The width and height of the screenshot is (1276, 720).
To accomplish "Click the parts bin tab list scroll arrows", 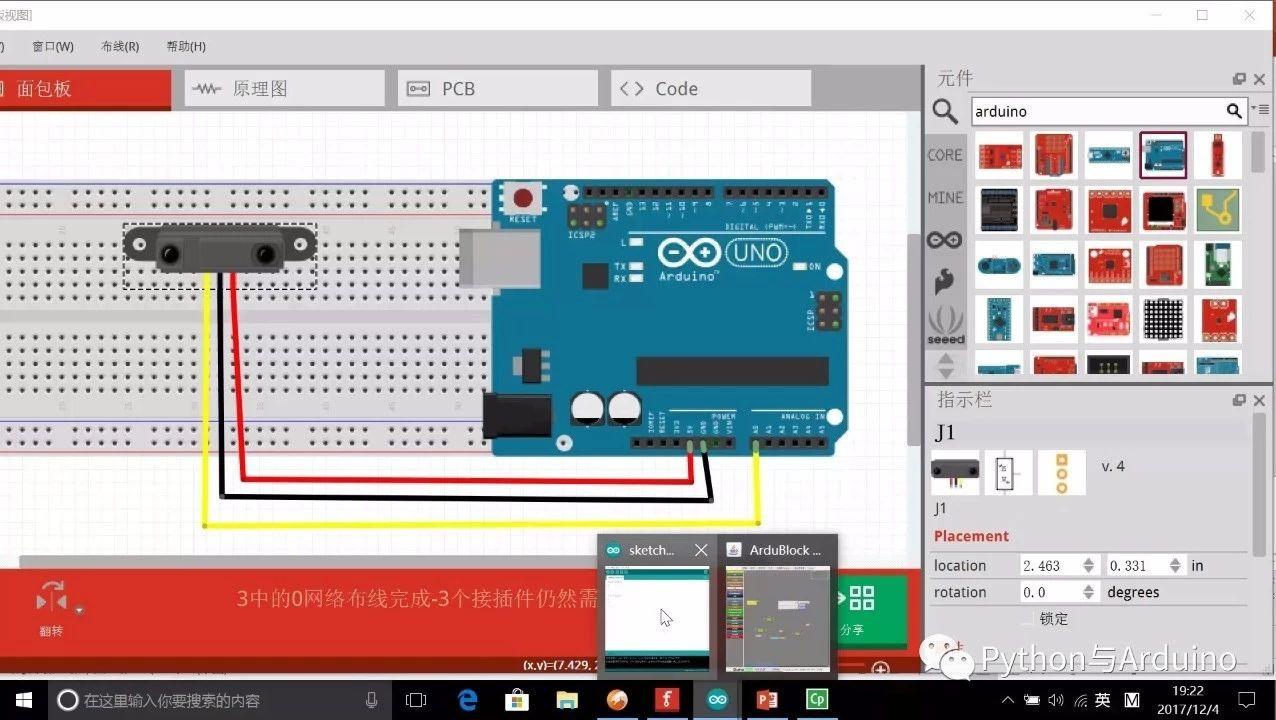I will click(945, 364).
